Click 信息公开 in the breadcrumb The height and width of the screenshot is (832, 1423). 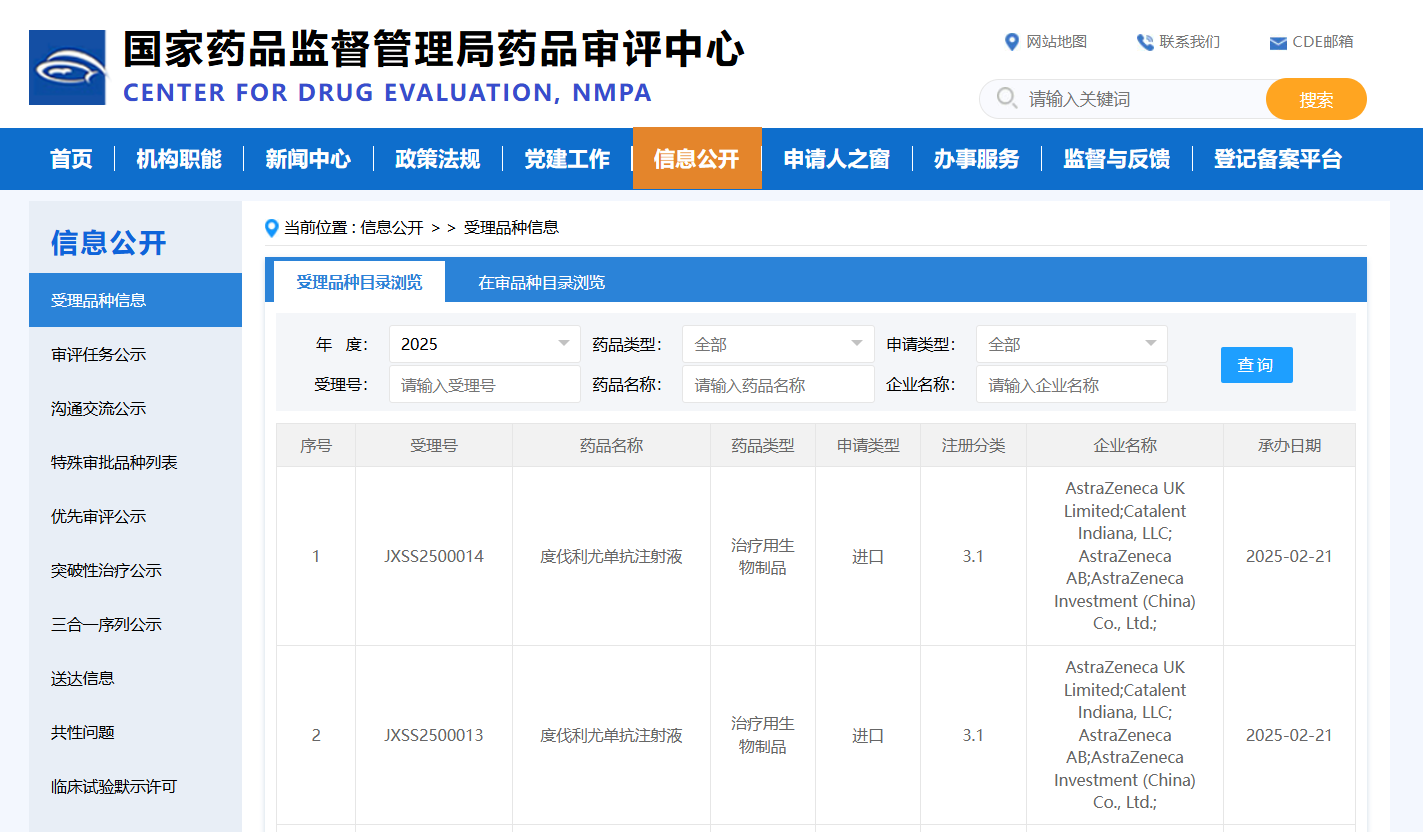(392, 228)
